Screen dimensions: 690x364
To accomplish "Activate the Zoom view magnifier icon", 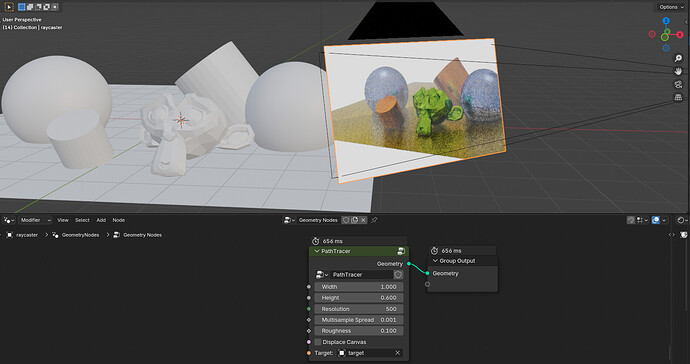I will click(678, 58).
